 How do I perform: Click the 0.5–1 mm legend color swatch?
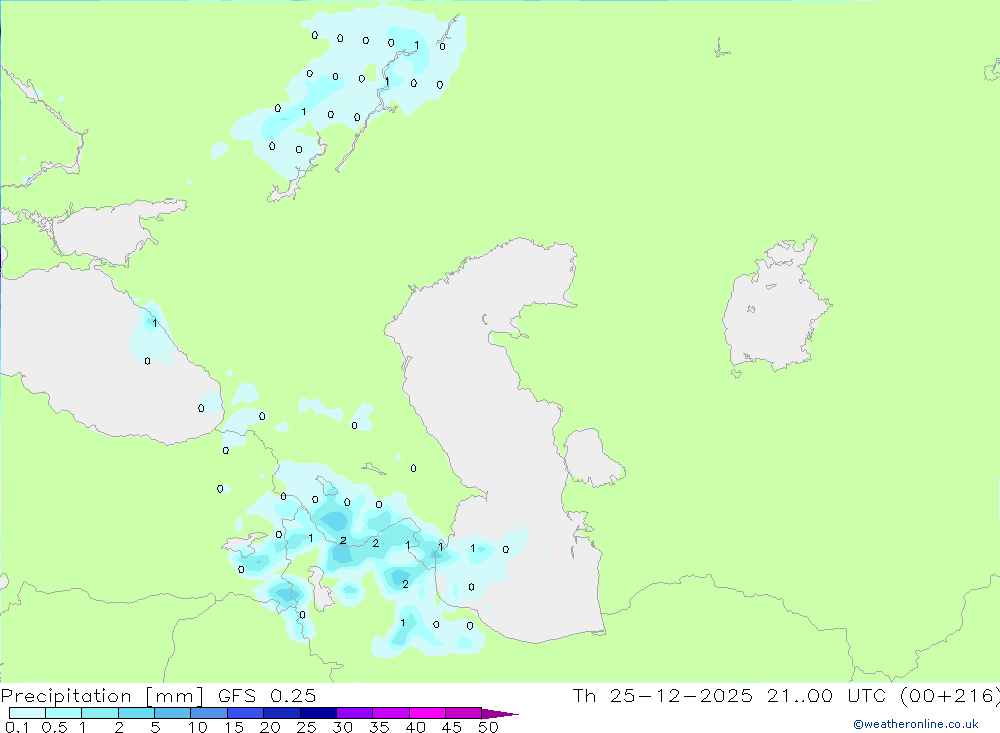(63, 713)
